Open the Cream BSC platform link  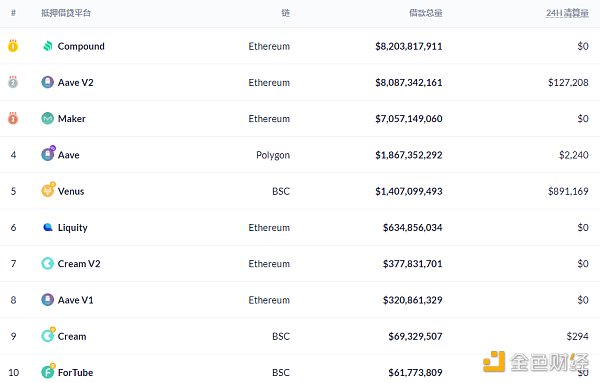point(72,336)
